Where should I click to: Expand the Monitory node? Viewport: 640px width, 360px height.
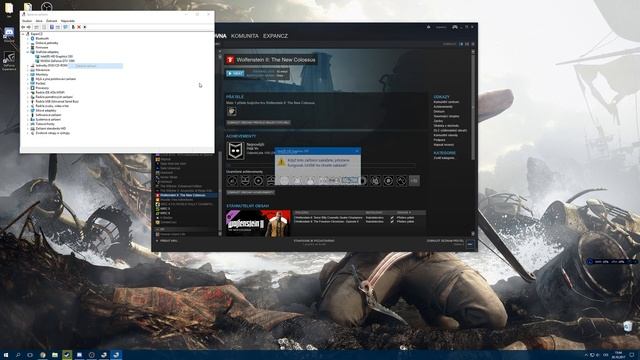28,74
